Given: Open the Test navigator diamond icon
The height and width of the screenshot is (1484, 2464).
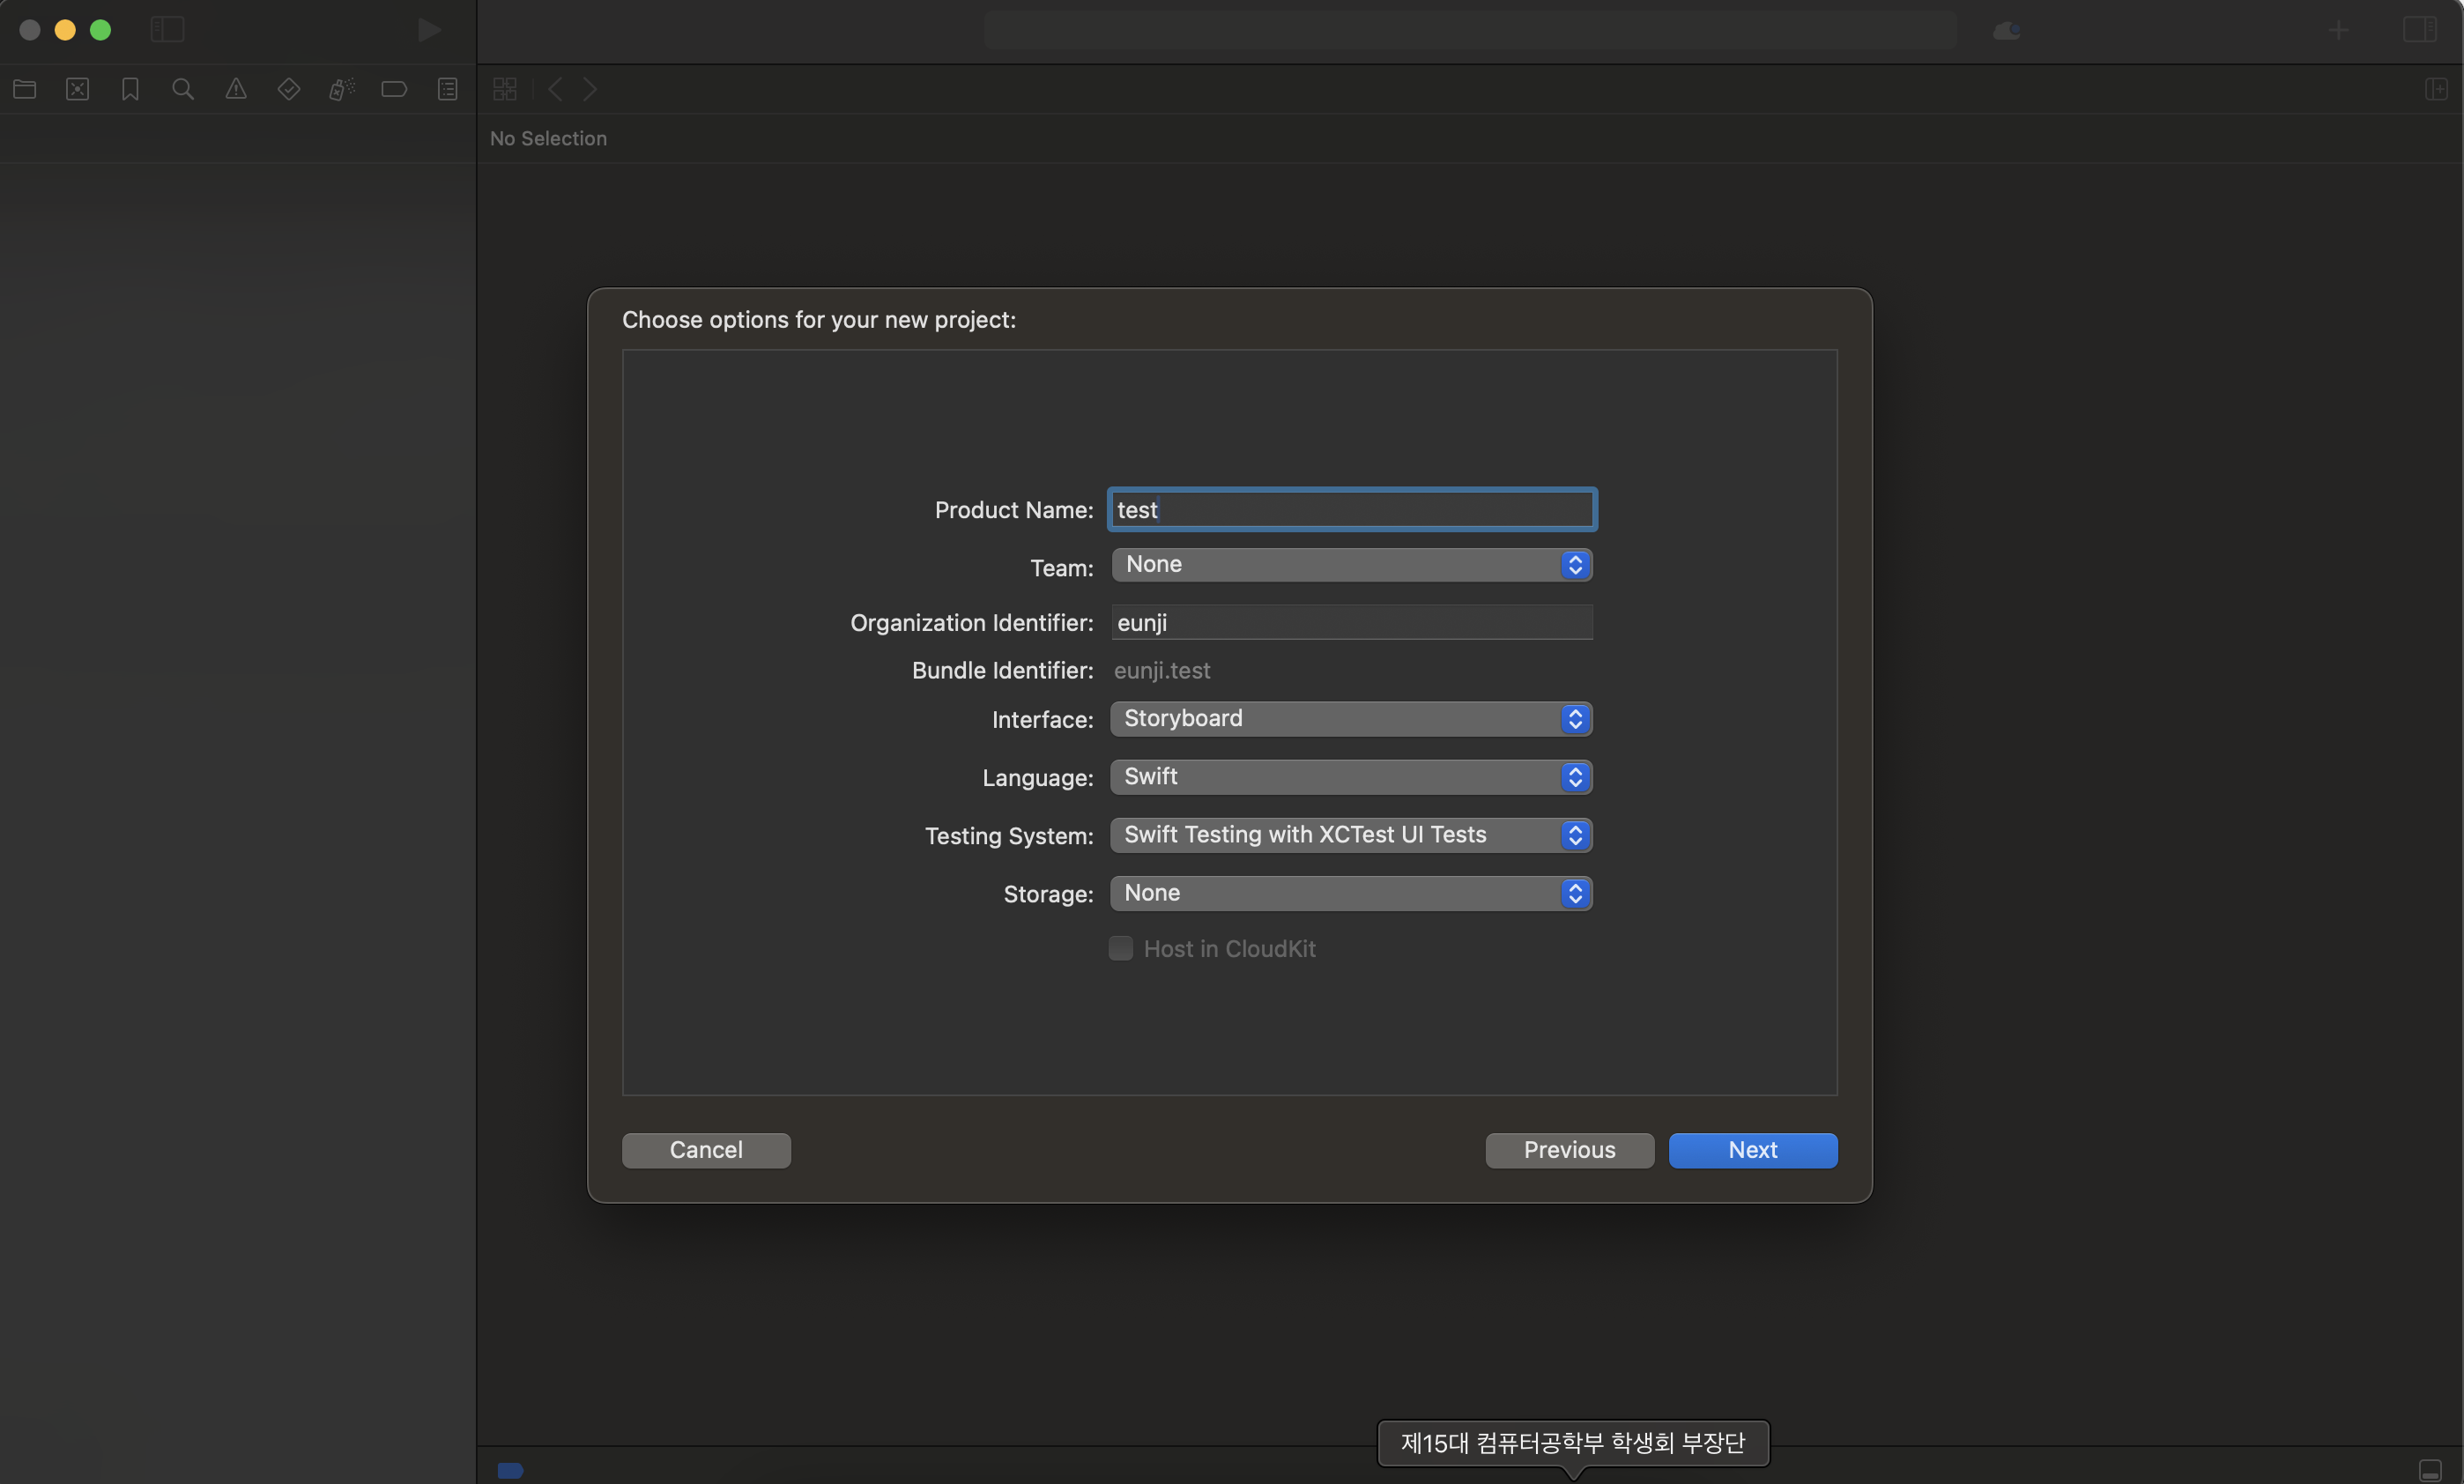Looking at the screenshot, I should (289, 89).
